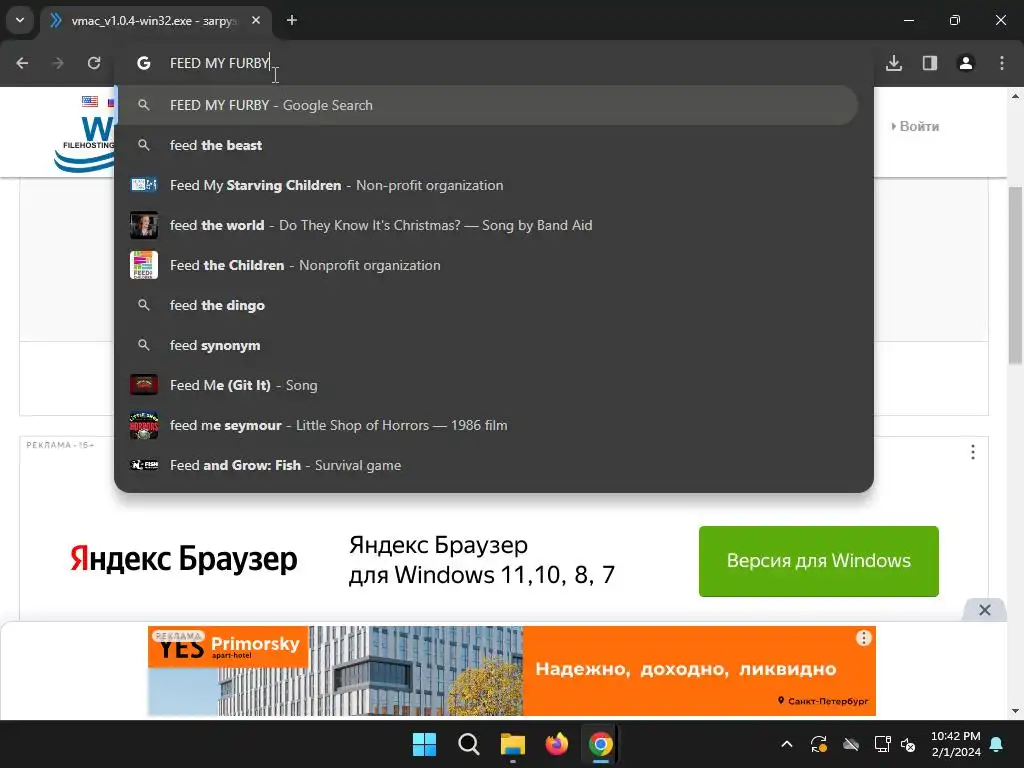This screenshot has width=1024, height=768.
Task: Choose Feed and Grow: Fish suggestion
Action: click(x=487, y=465)
